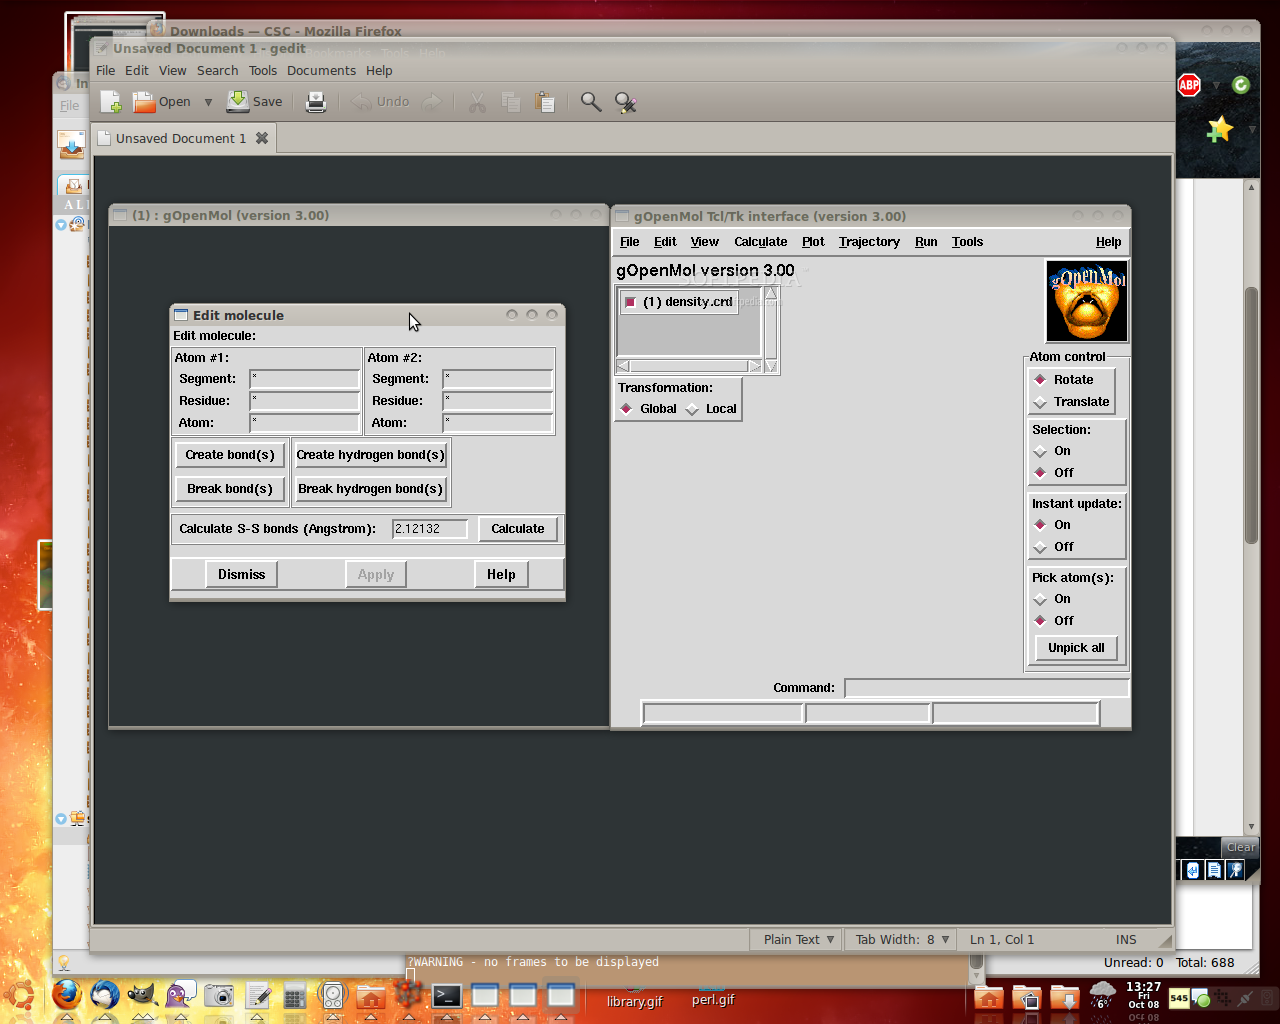Open gOpenMol Trajectory menu
Viewport: 1280px width, 1024px height.
pos(869,242)
